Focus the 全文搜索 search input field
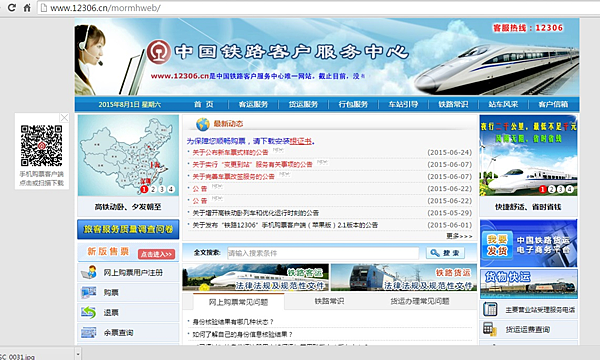This screenshot has width=600, height=360. [x=323, y=253]
